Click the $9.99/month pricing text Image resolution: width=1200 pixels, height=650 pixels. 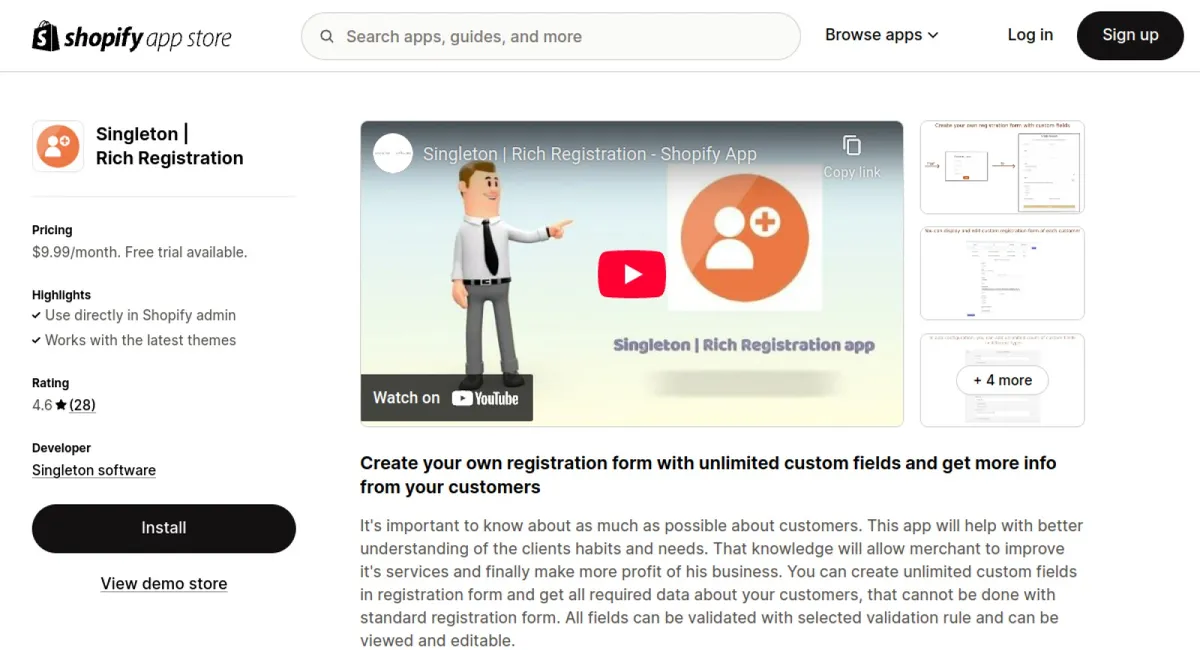139,252
